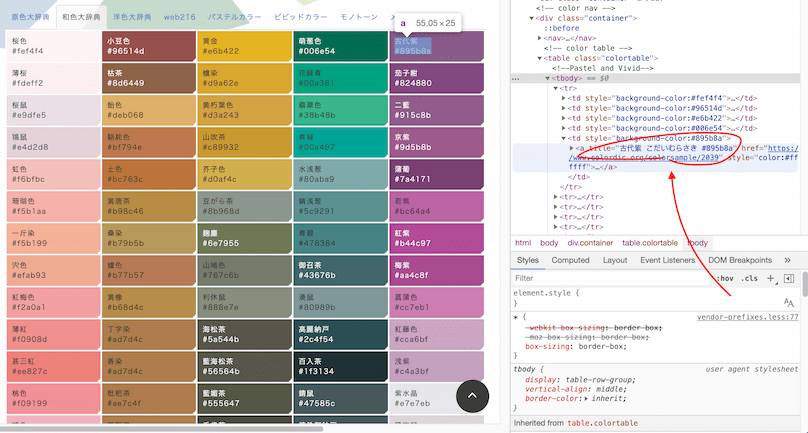Expand the anchor element titled 古代紫

click(x=571, y=148)
